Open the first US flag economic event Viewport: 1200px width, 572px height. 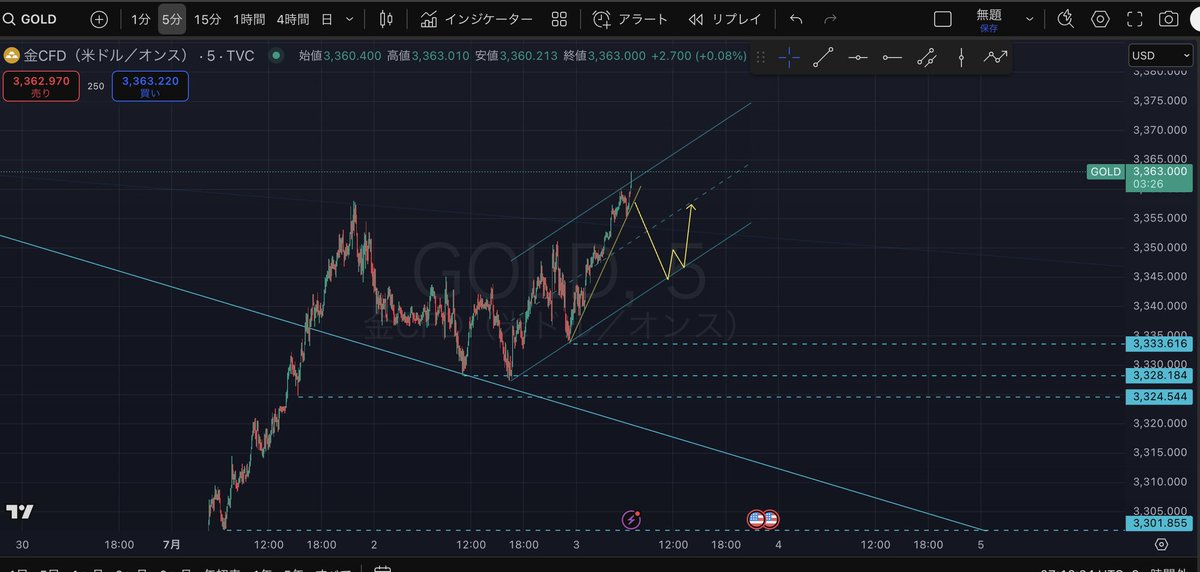pos(756,519)
